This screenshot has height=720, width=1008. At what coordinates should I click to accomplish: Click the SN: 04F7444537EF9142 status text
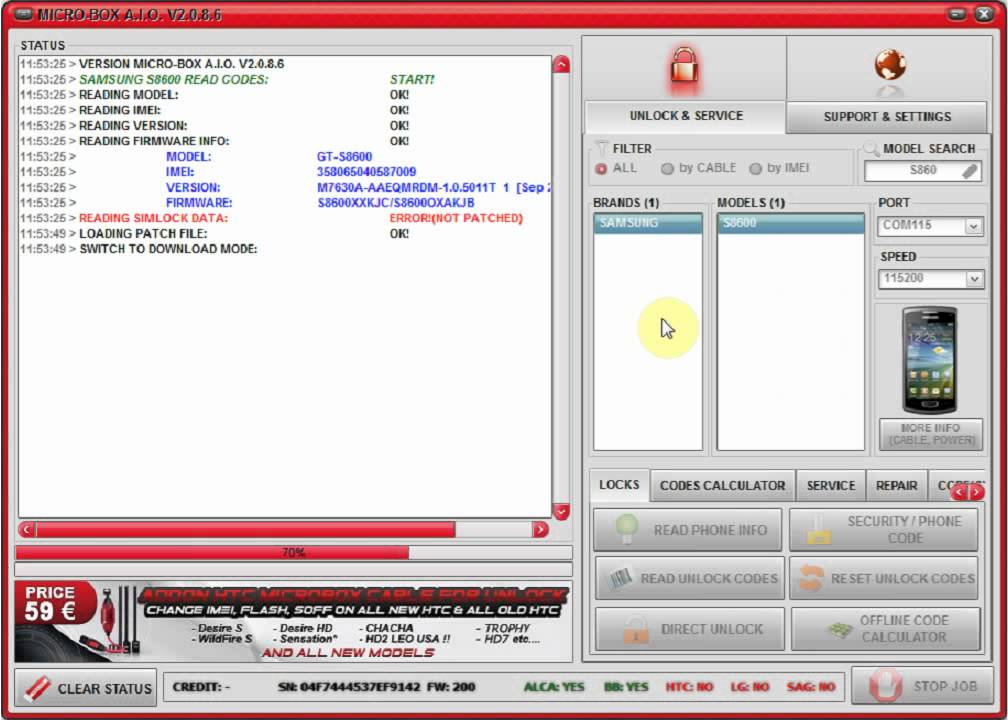(x=349, y=687)
